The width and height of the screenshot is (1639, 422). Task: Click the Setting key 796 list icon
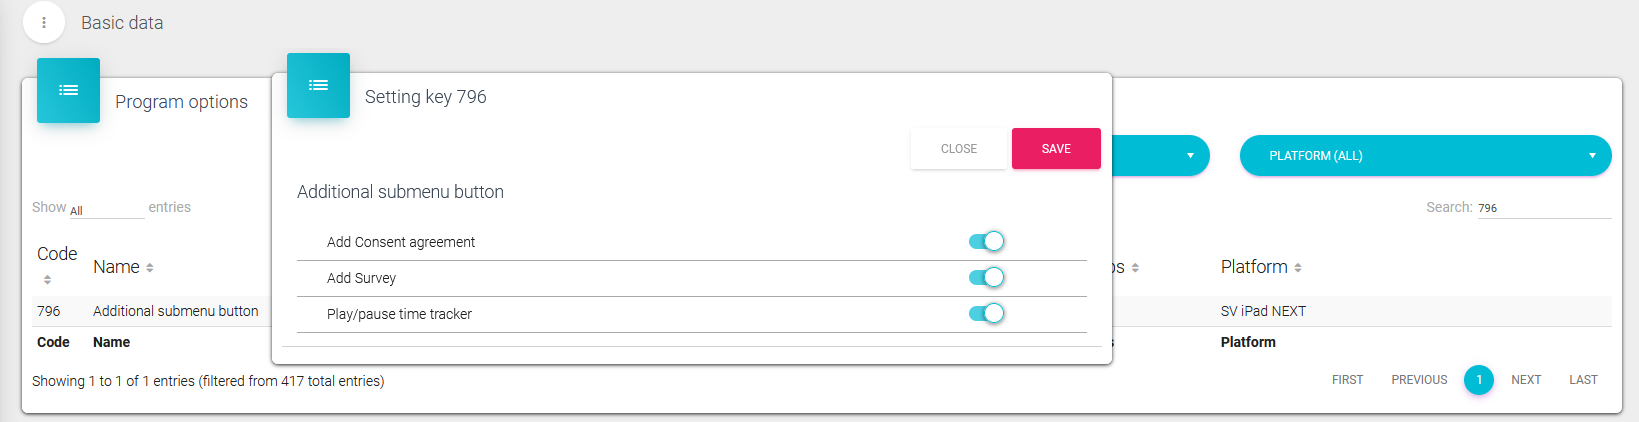318,85
